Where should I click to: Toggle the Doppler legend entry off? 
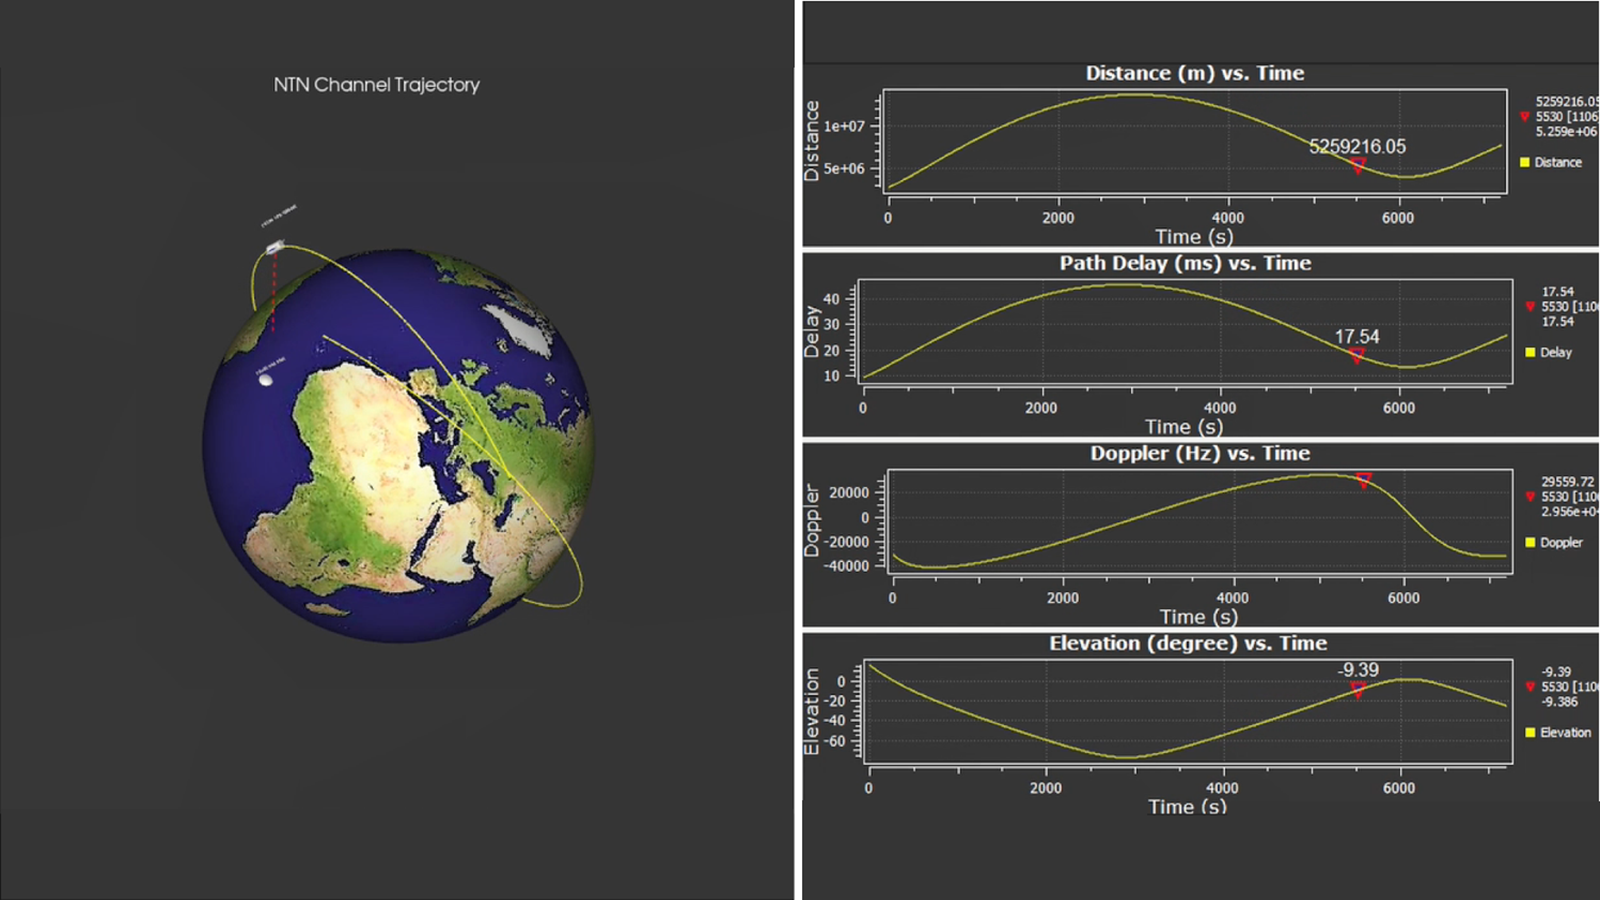coord(1528,542)
